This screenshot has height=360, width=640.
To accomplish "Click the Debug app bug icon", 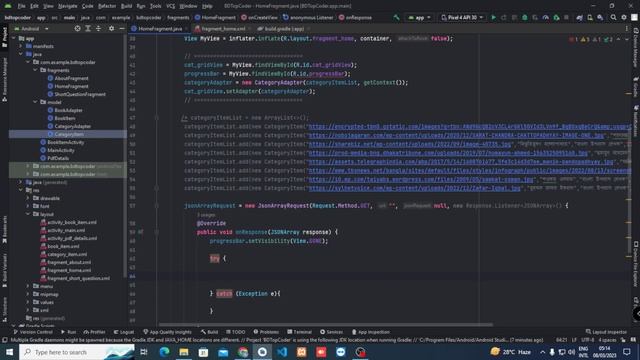I will (525, 18).
